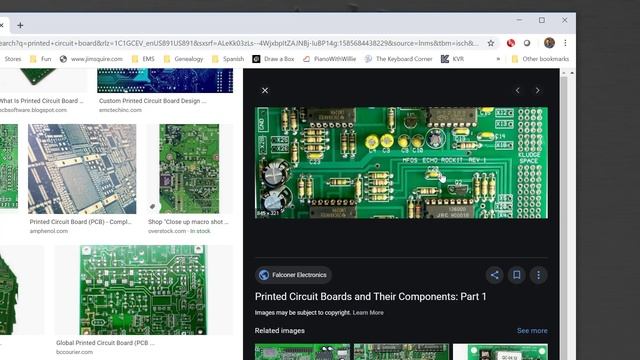Expand hidden bookmarks with the chevron
The image size is (640, 360).
pos(498,59)
